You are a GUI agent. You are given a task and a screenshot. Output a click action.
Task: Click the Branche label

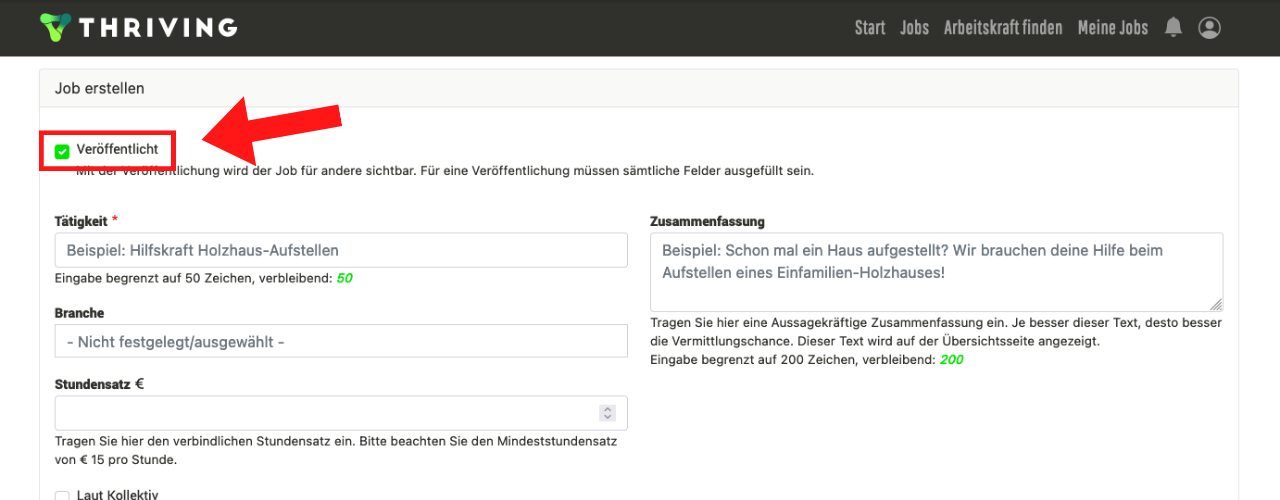tap(80, 313)
